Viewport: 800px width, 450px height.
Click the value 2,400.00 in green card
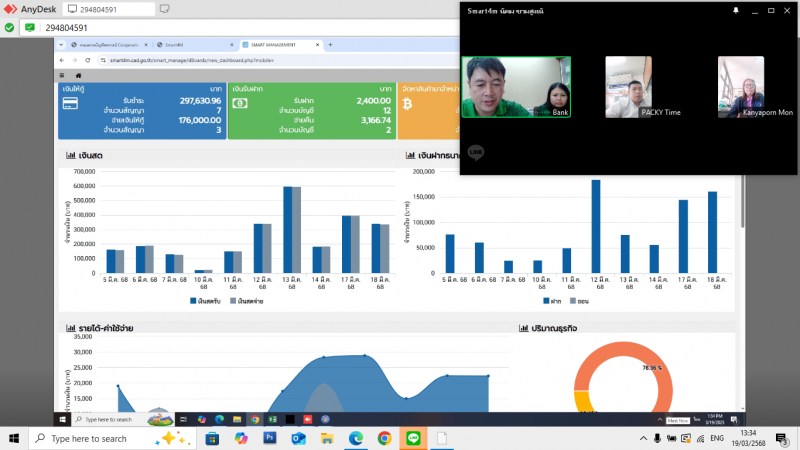(x=373, y=101)
